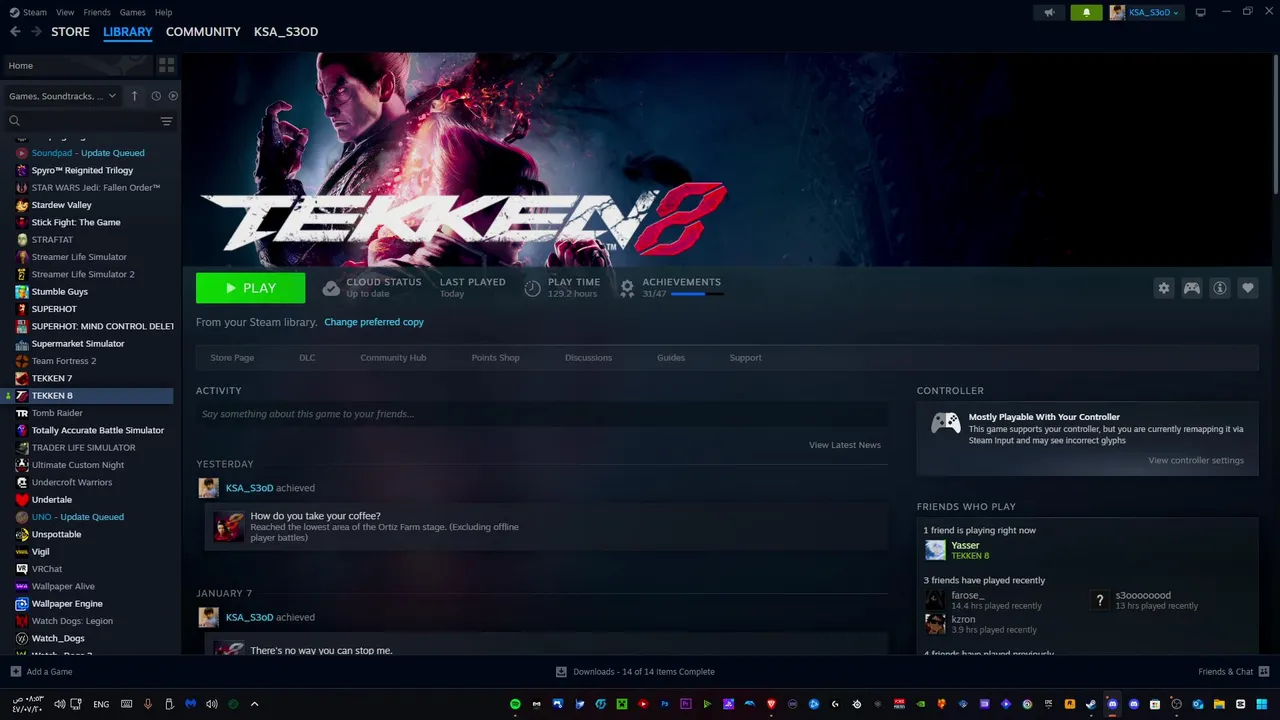This screenshot has height=720, width=1280.
Task: Click Add a Game button
Action: pos(41,672)
